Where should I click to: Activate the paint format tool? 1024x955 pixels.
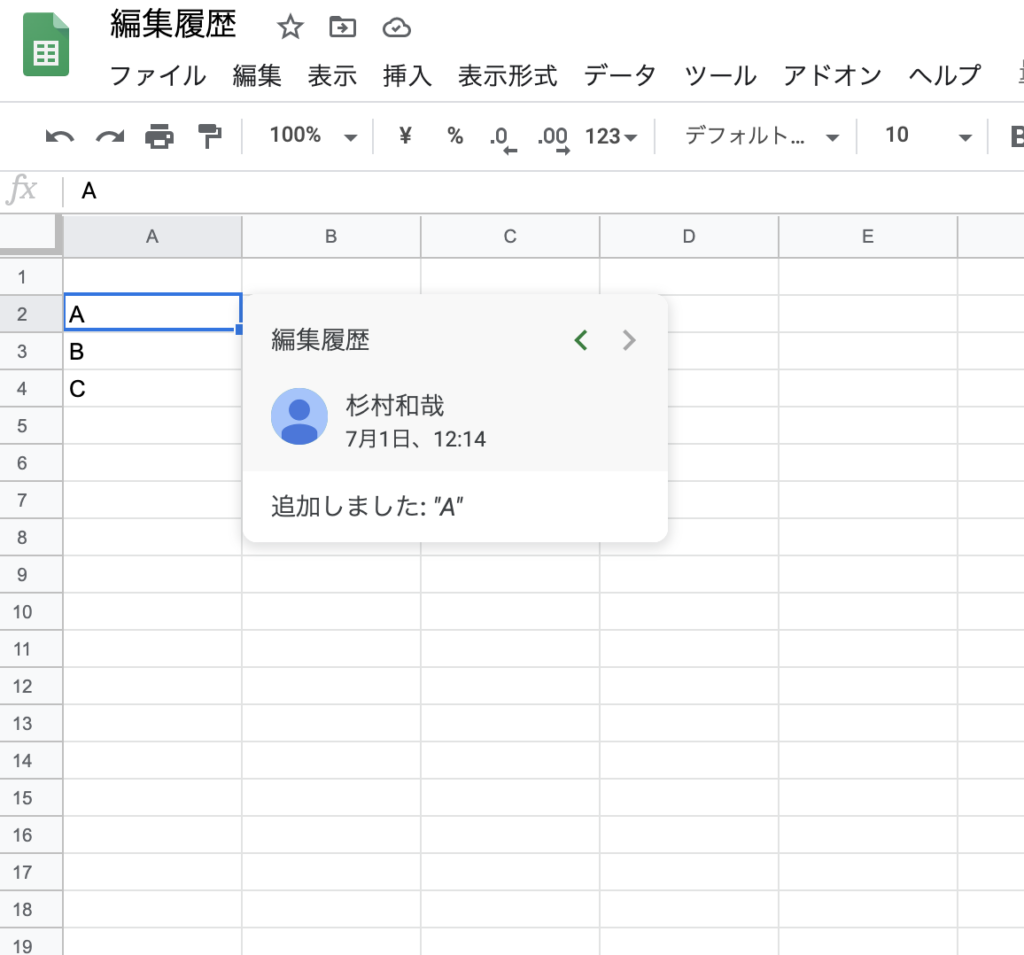point(210,137)
